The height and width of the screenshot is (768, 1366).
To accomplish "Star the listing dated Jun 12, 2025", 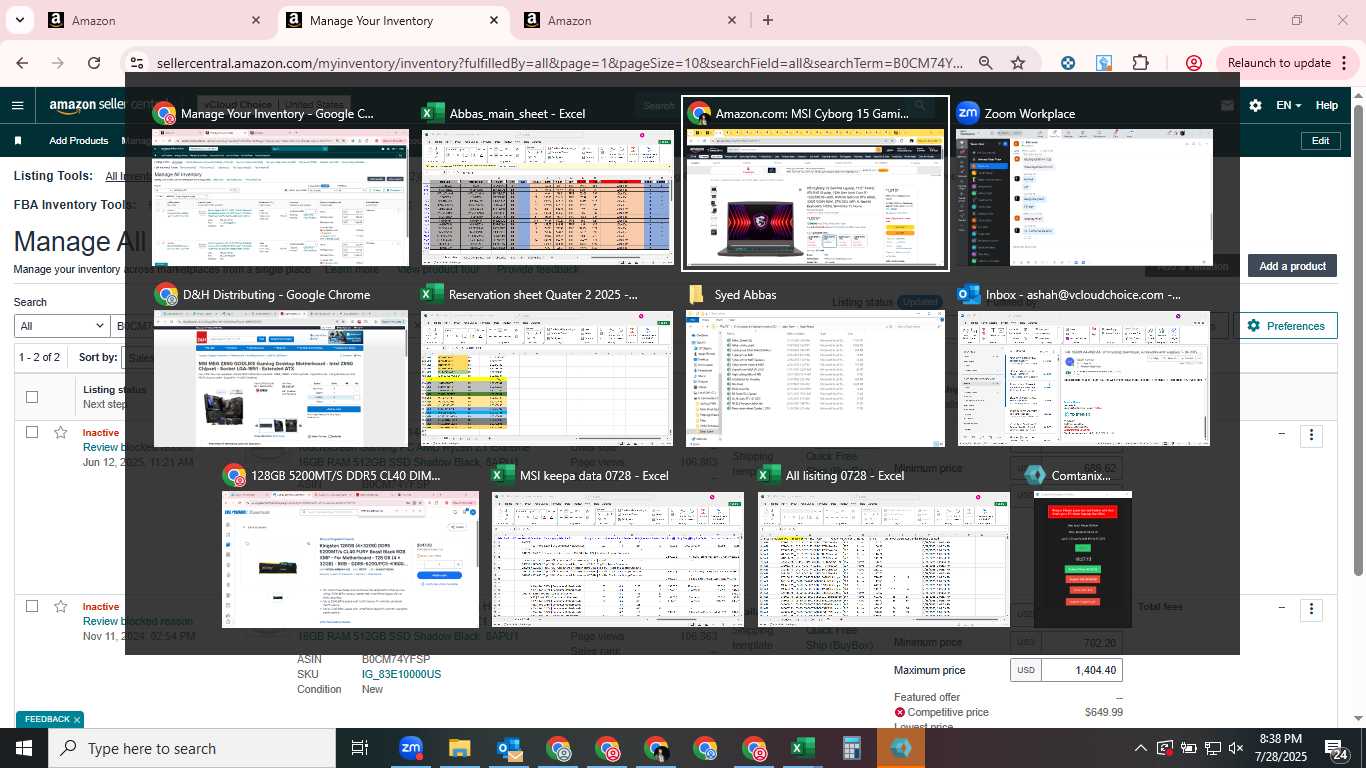I will 61,433.
